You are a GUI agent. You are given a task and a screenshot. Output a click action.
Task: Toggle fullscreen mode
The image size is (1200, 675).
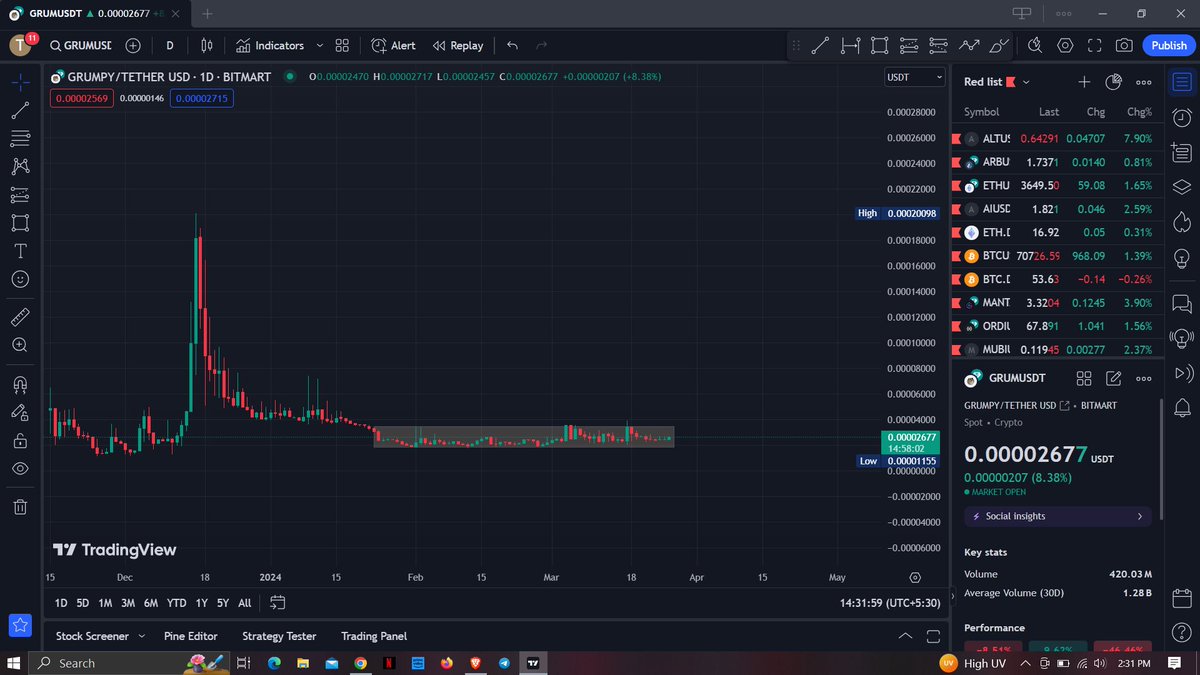click(1095, 46)
